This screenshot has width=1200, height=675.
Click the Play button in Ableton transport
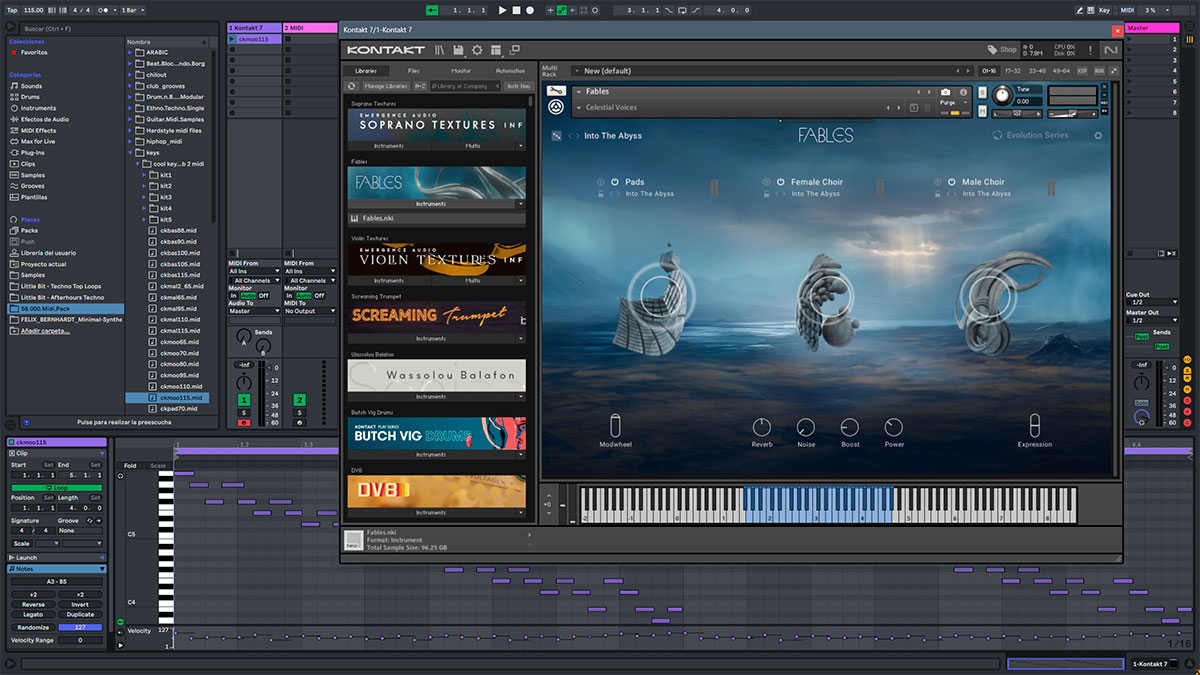(x=503, y=10)
